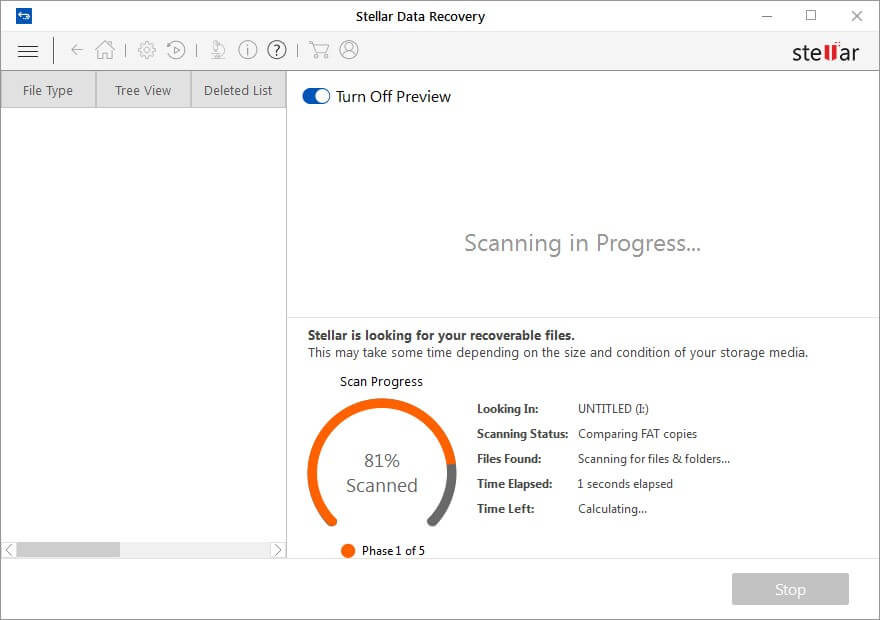Toggle off the preview switch
Screen dimensions: 880x620
[x=315, y=96]
